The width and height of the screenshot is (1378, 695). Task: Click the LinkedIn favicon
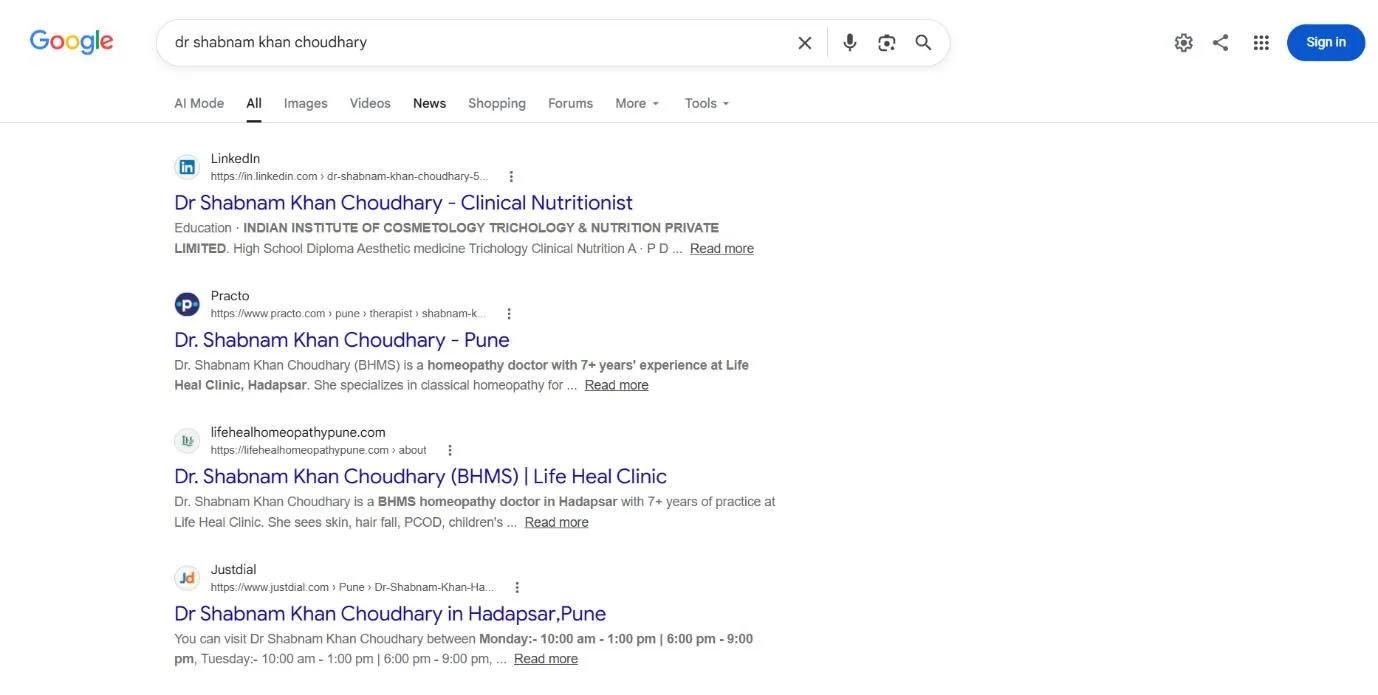point(187,167)
